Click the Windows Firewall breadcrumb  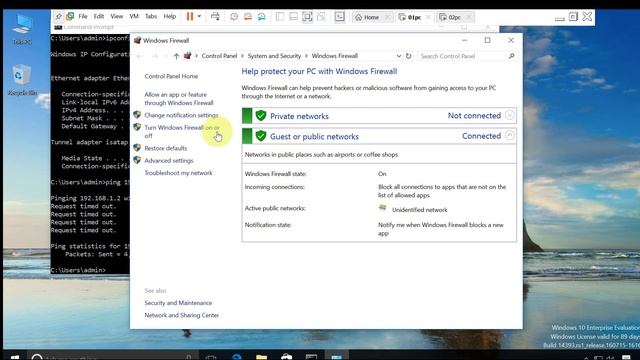335,56
